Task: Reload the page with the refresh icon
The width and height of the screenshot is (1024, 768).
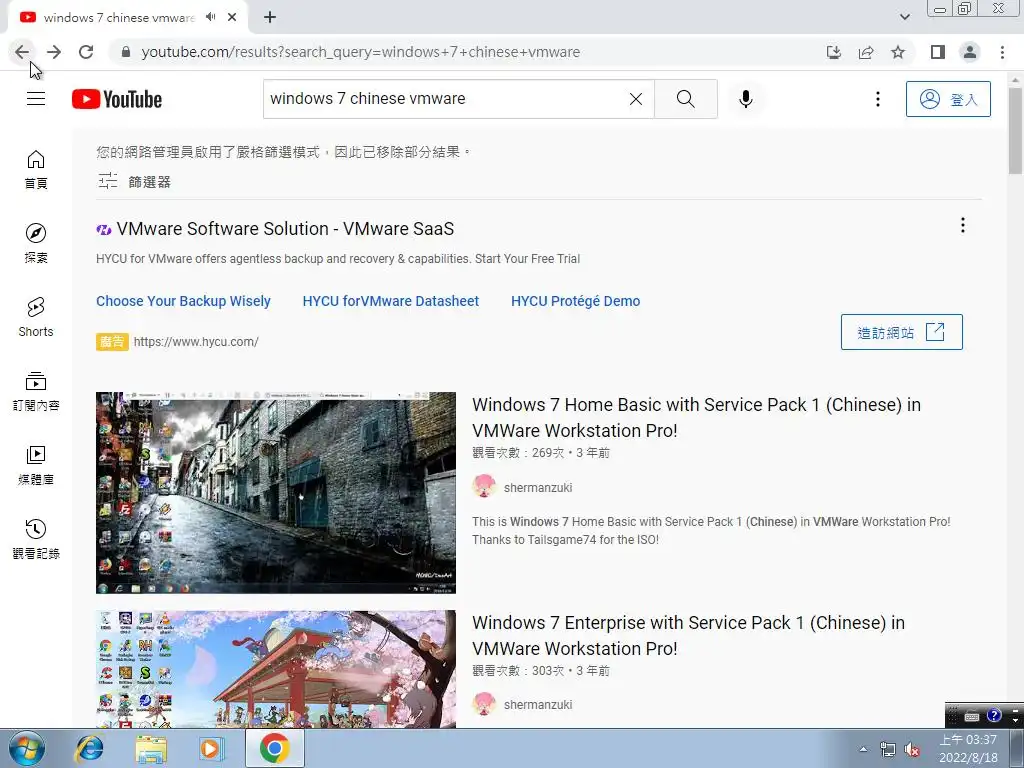Action: pyautogui.click(x=86, y=52)
